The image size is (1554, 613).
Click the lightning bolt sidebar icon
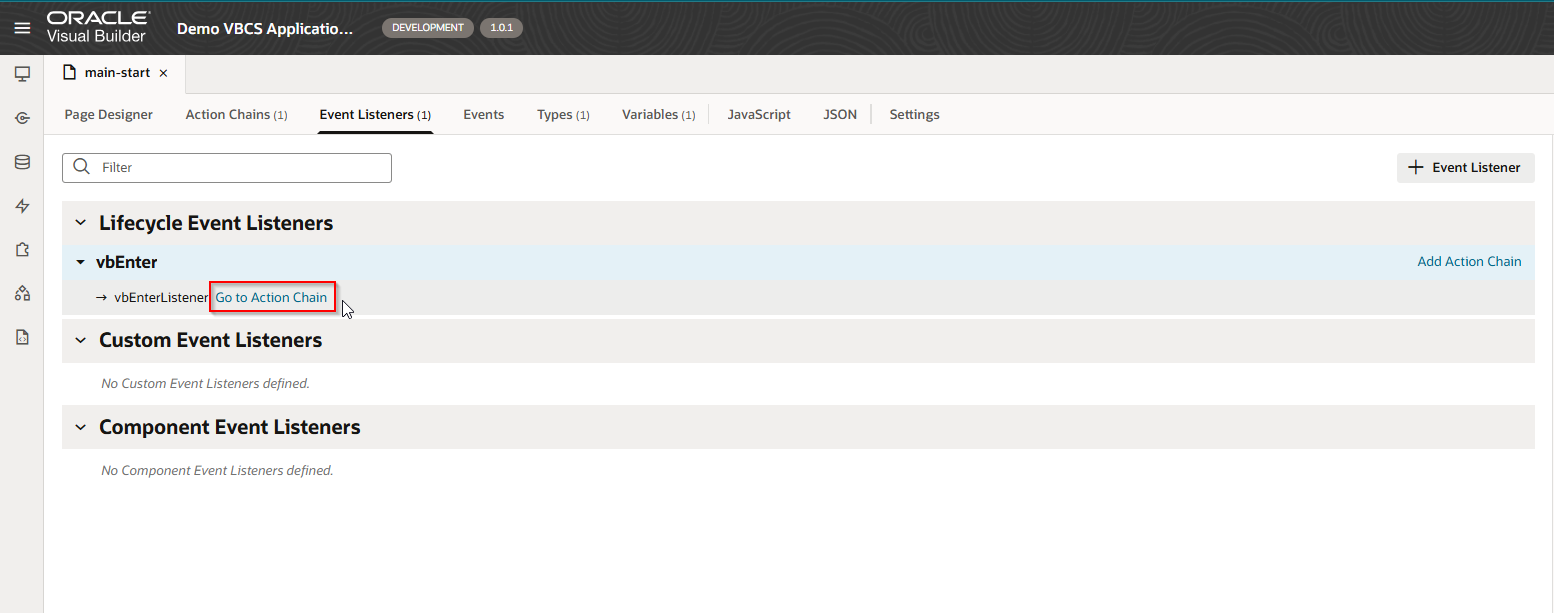click(22, 206)
